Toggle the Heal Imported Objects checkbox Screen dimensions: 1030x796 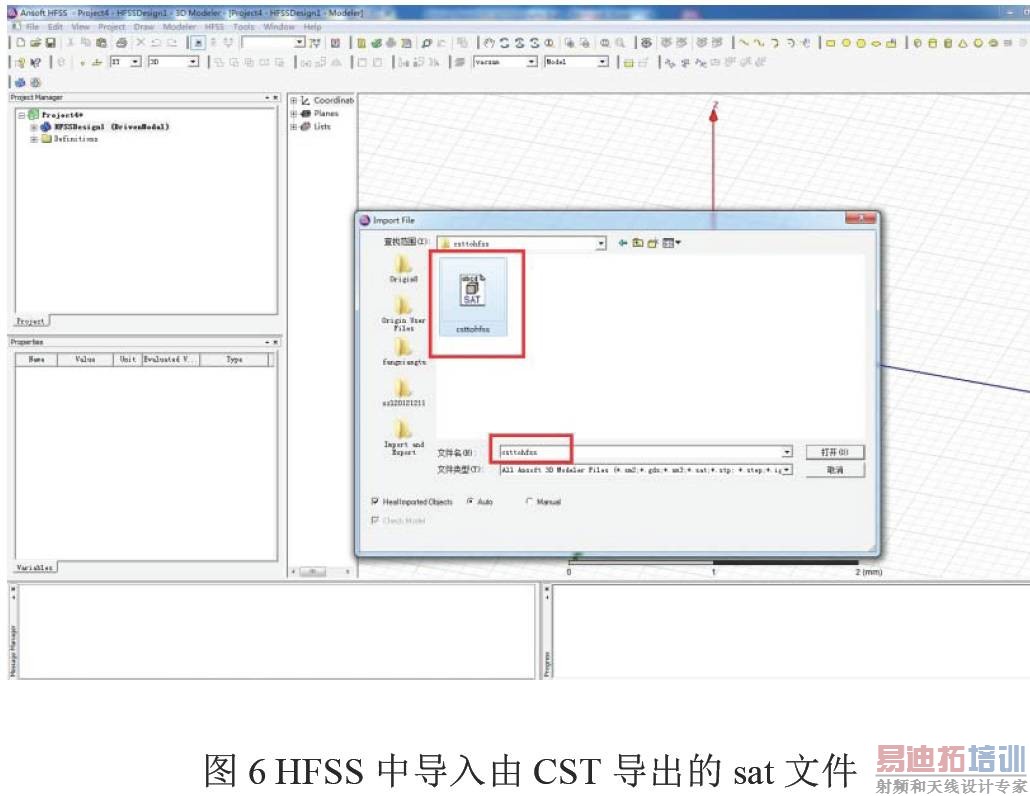point(375,501)
